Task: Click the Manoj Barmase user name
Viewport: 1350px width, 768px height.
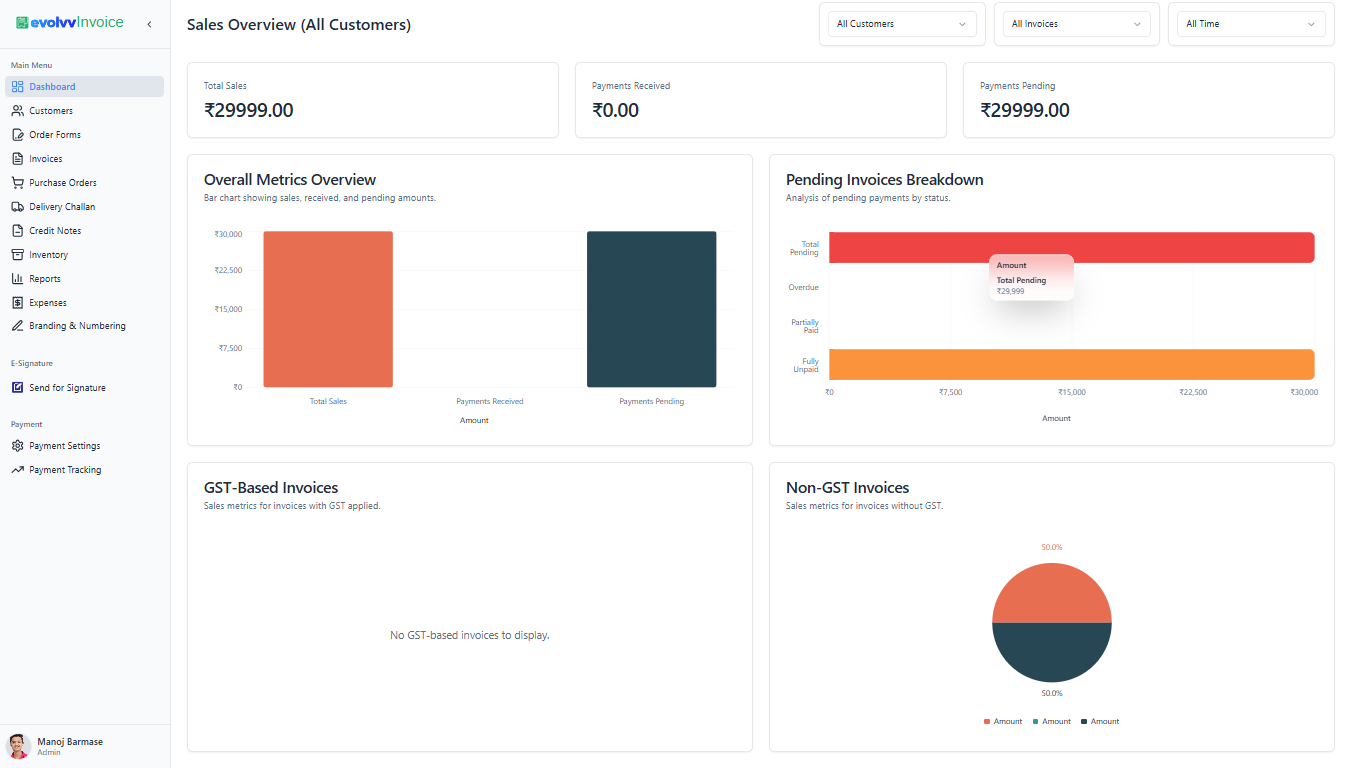Action: coord(70,742)
